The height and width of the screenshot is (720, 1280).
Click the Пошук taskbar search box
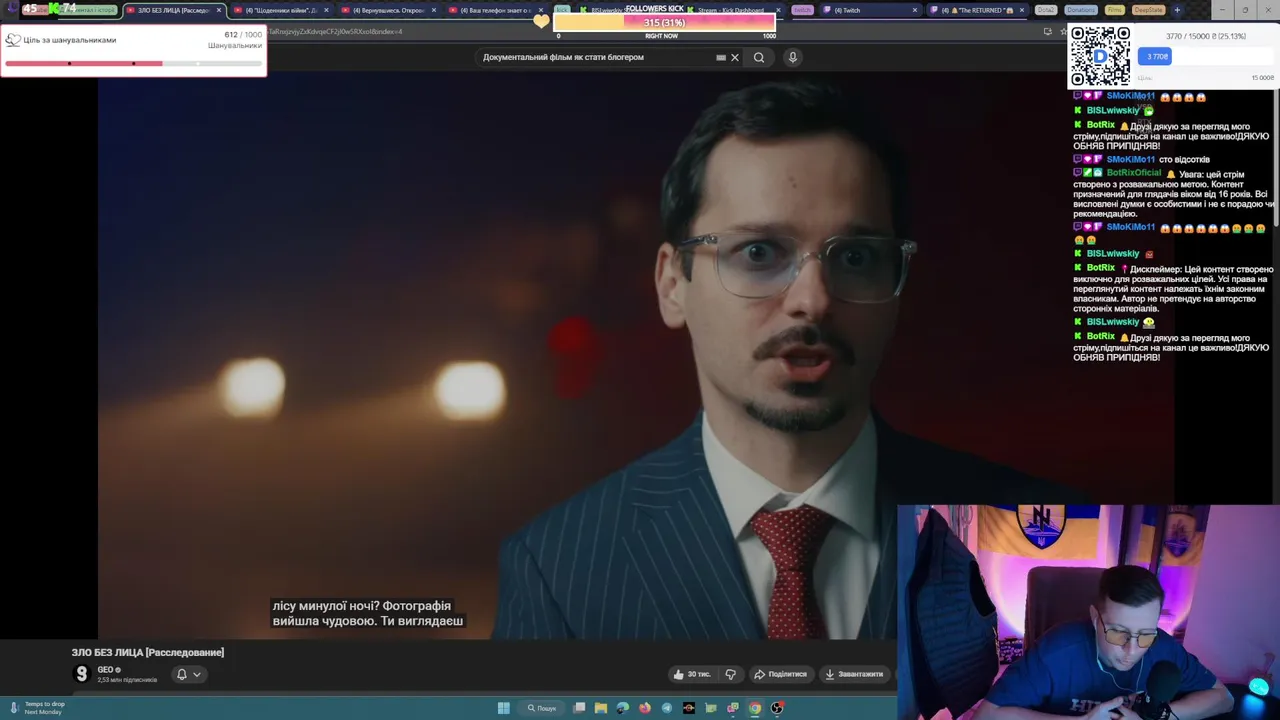(x=541, y=708)
